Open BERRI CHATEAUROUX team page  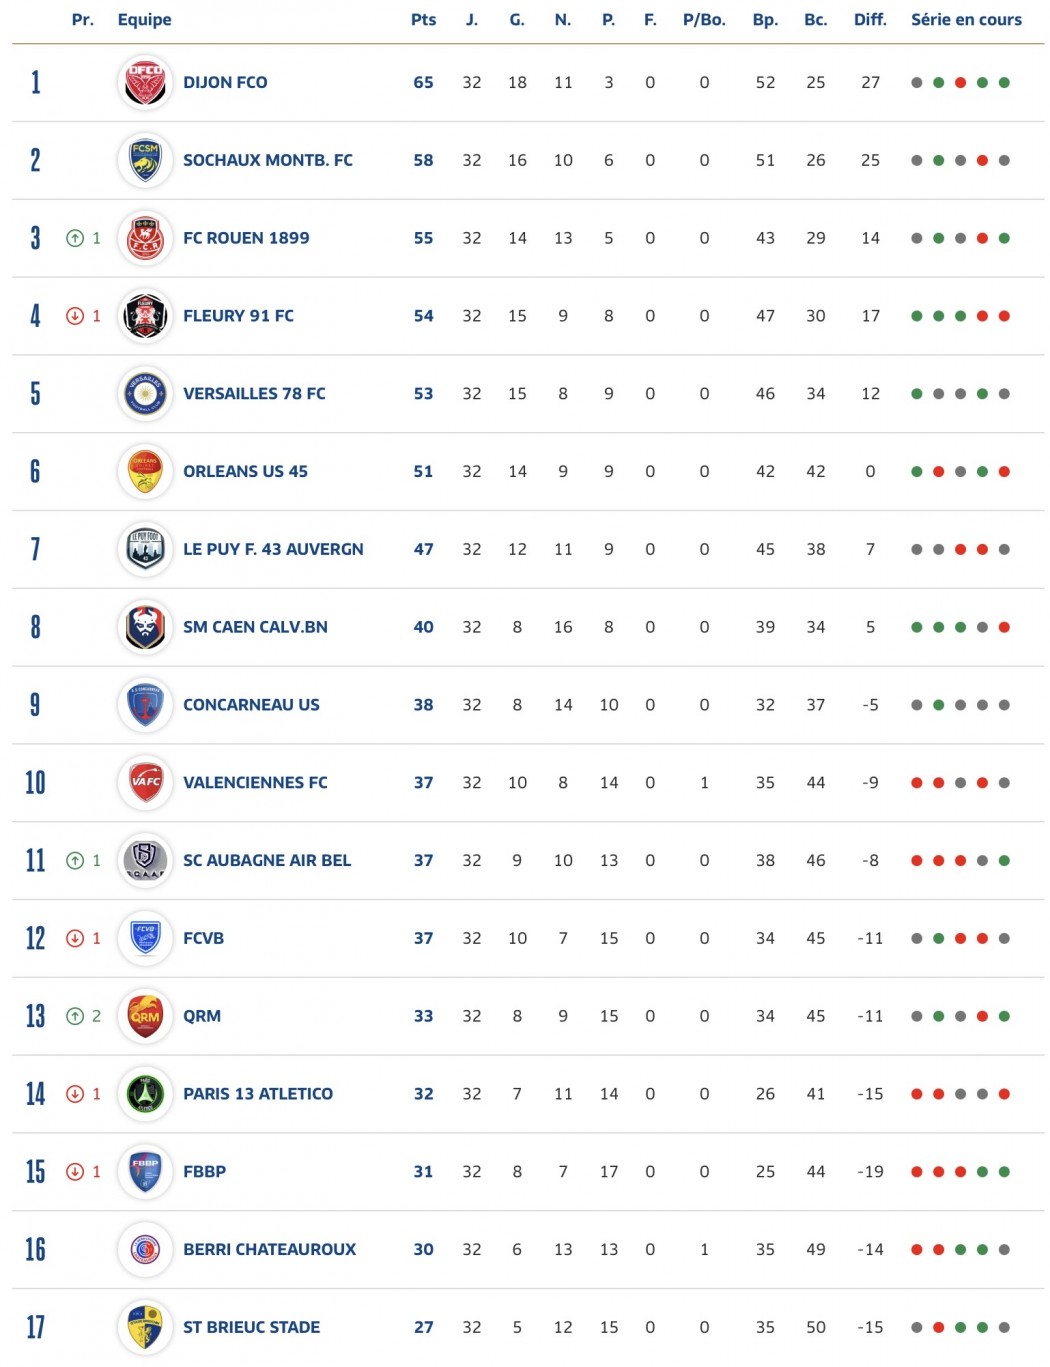tap(269, 1250)
